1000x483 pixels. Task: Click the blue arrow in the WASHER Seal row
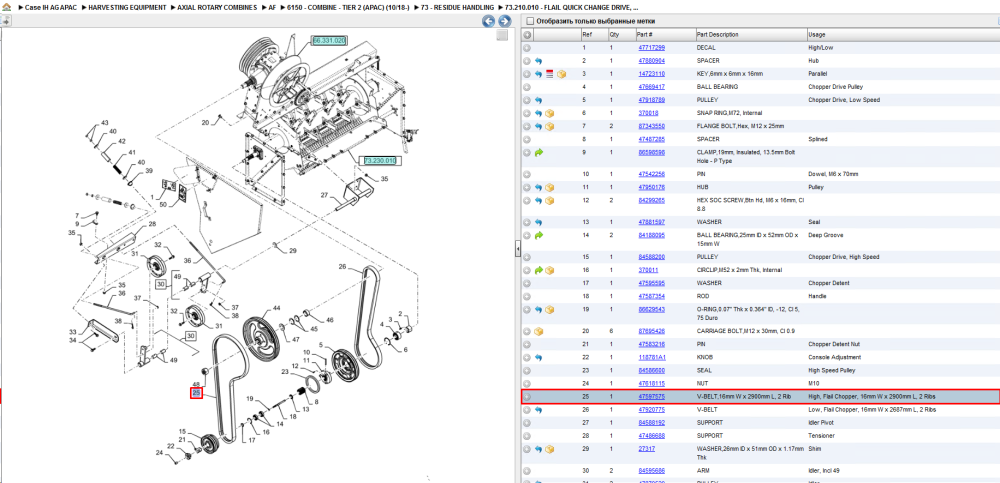click(x=539, y=222)
